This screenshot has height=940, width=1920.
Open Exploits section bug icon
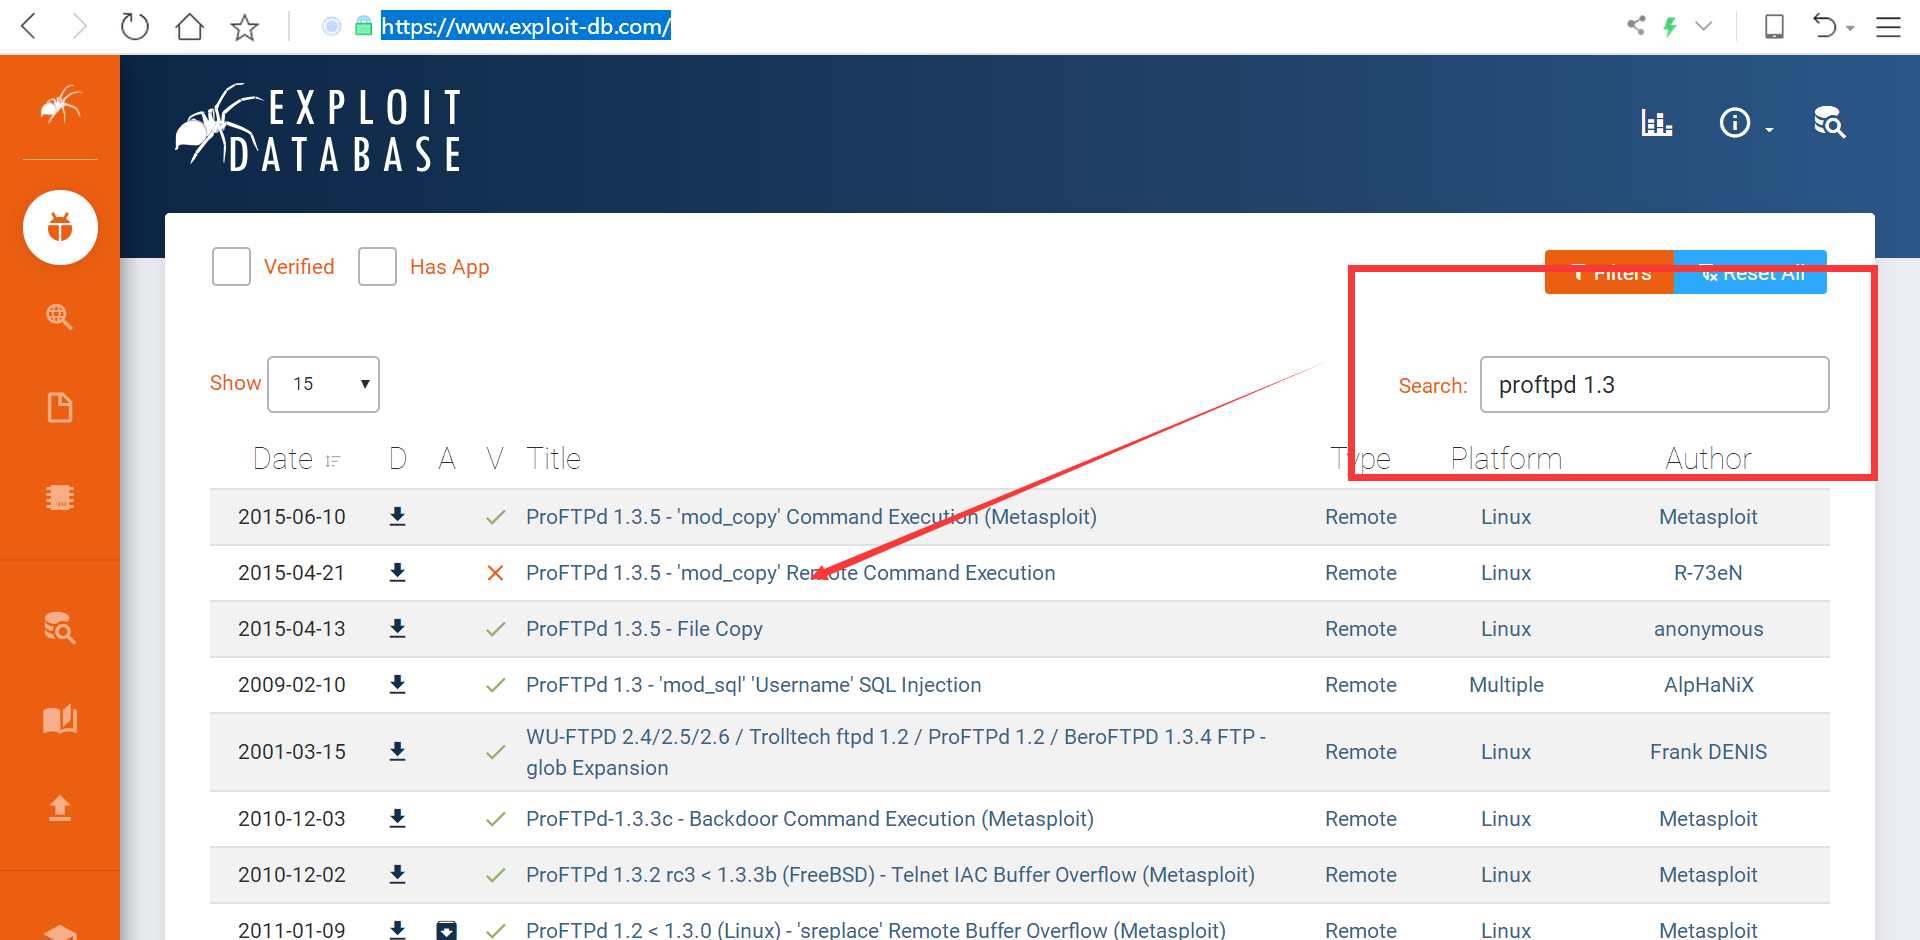pyautogui.click(x=60, y=228)
